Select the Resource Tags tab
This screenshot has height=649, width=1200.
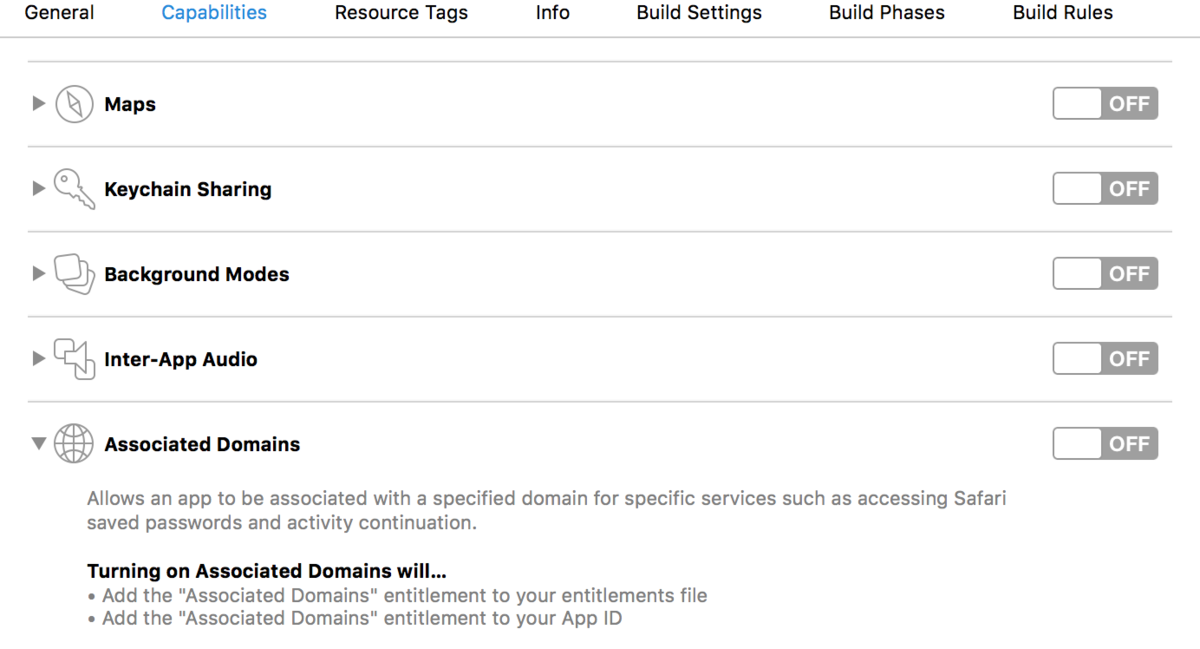pyautogui.click(x=401, y=13)
